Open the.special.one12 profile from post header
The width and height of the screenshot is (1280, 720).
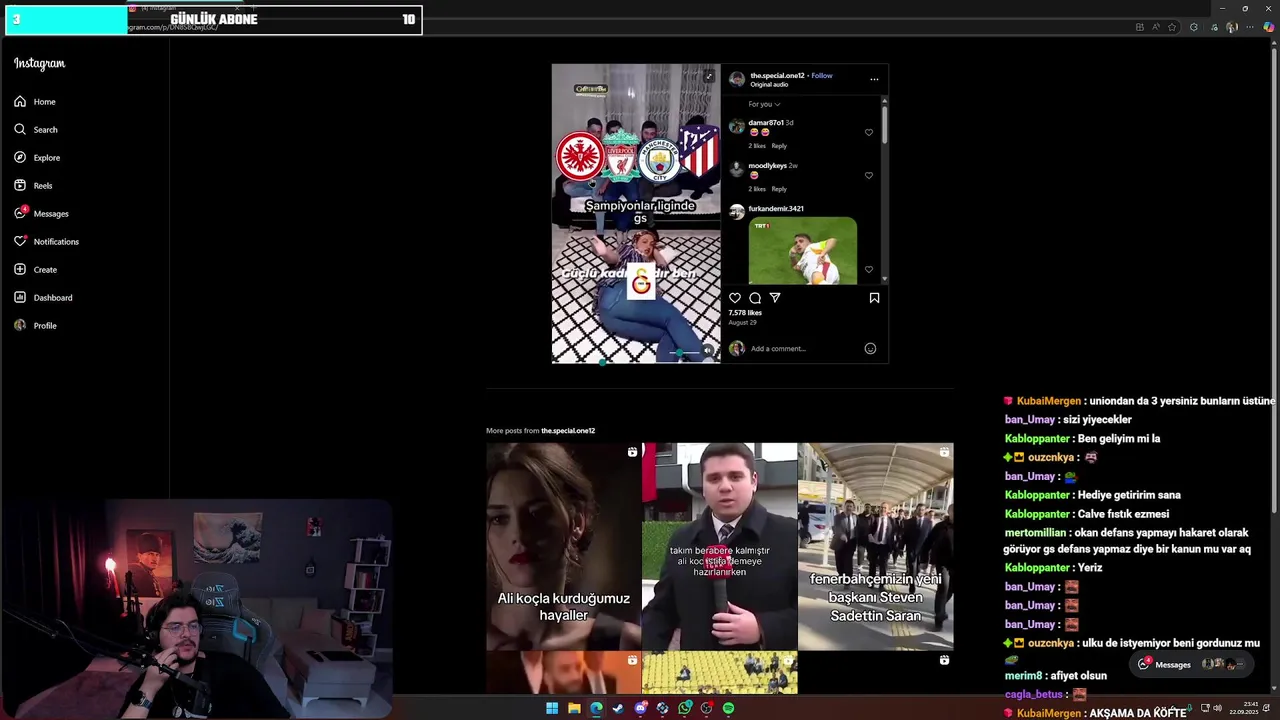pyautogui.click(x=777, y=76)
